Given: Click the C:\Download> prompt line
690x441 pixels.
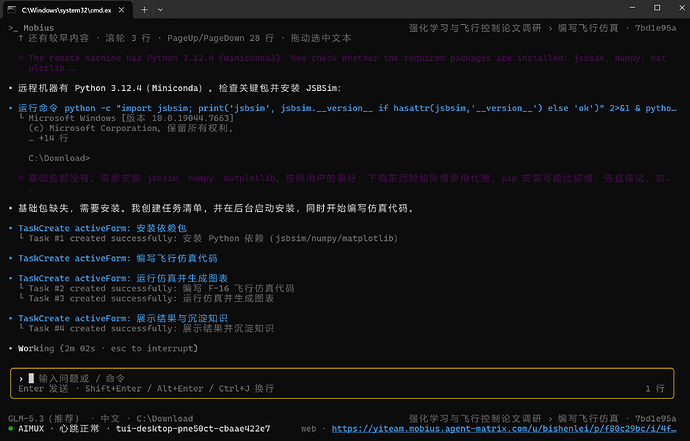Looking at the screenshot, I should click(59, 158).
